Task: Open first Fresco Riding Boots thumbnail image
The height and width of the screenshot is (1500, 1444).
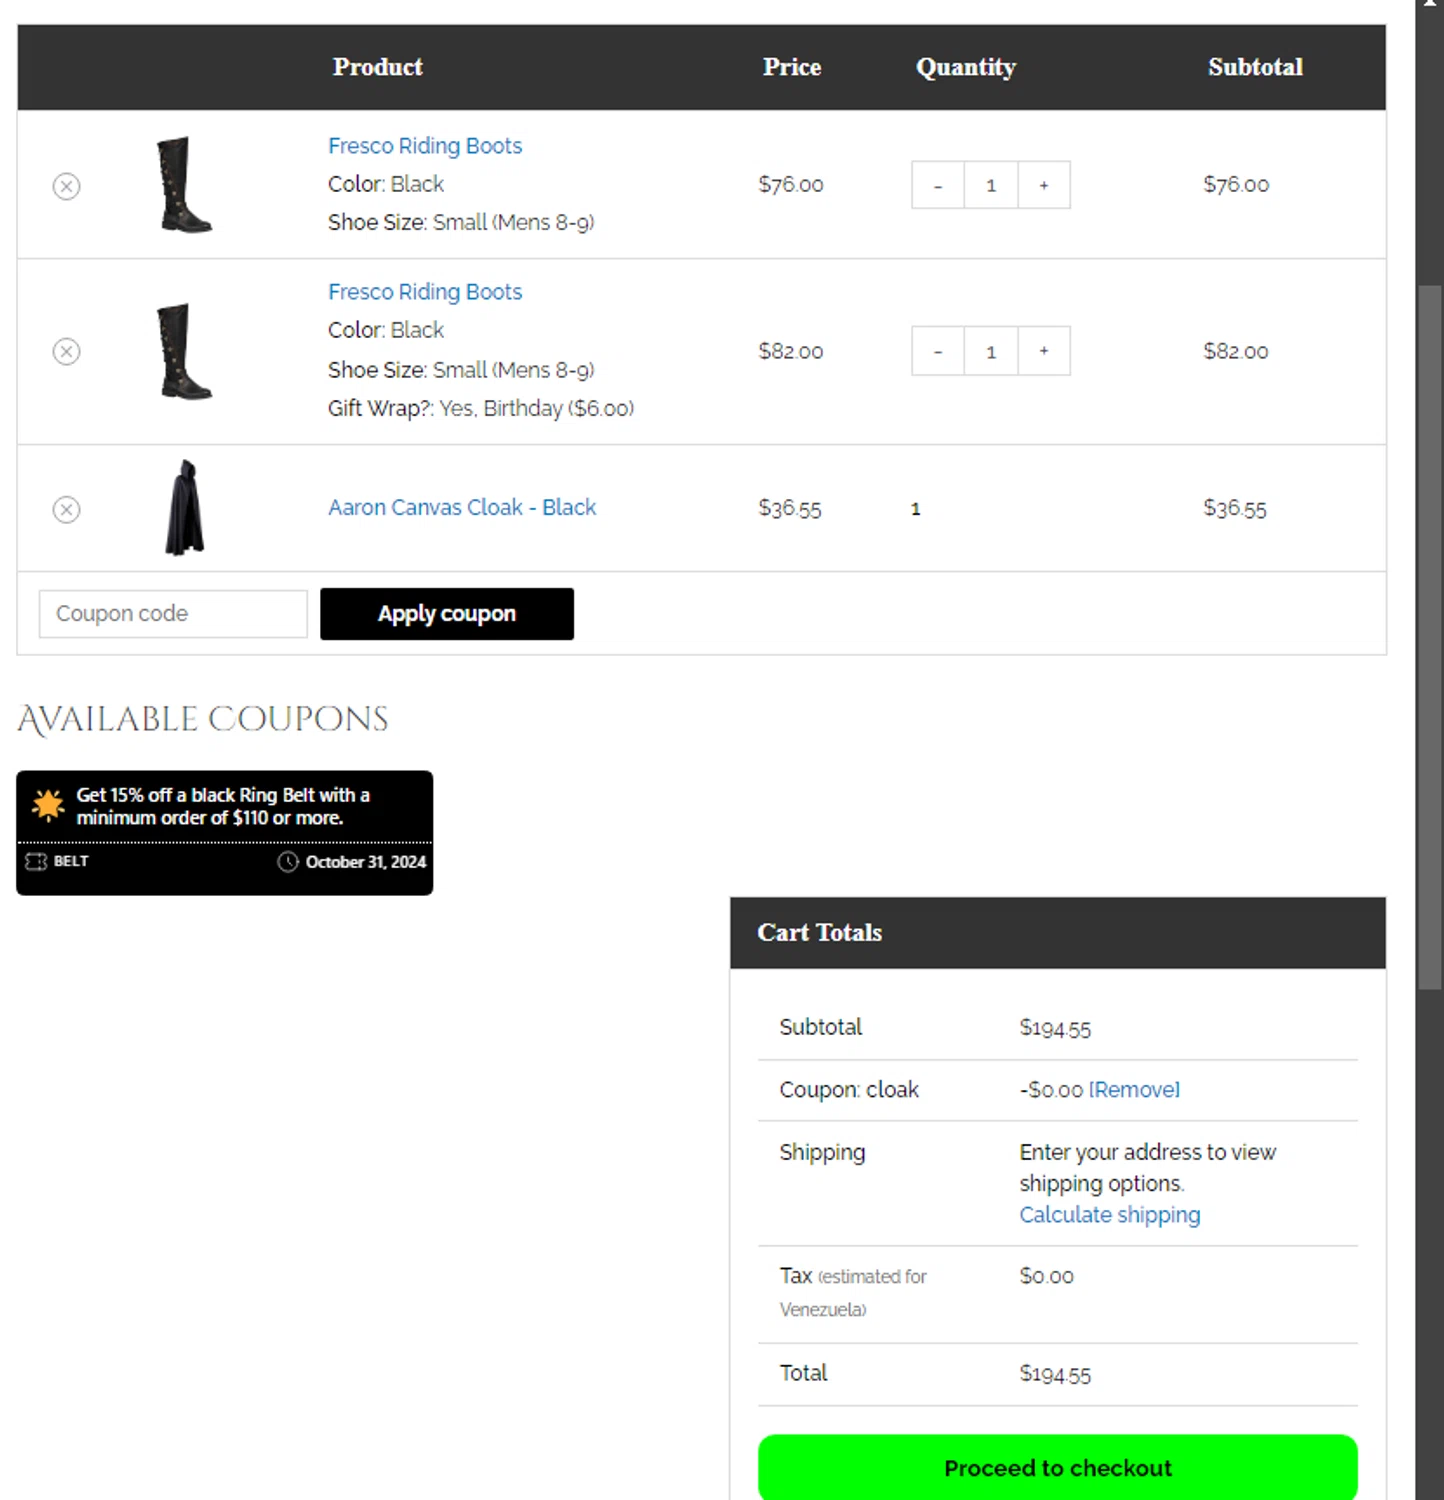Action: pos(185,185)
